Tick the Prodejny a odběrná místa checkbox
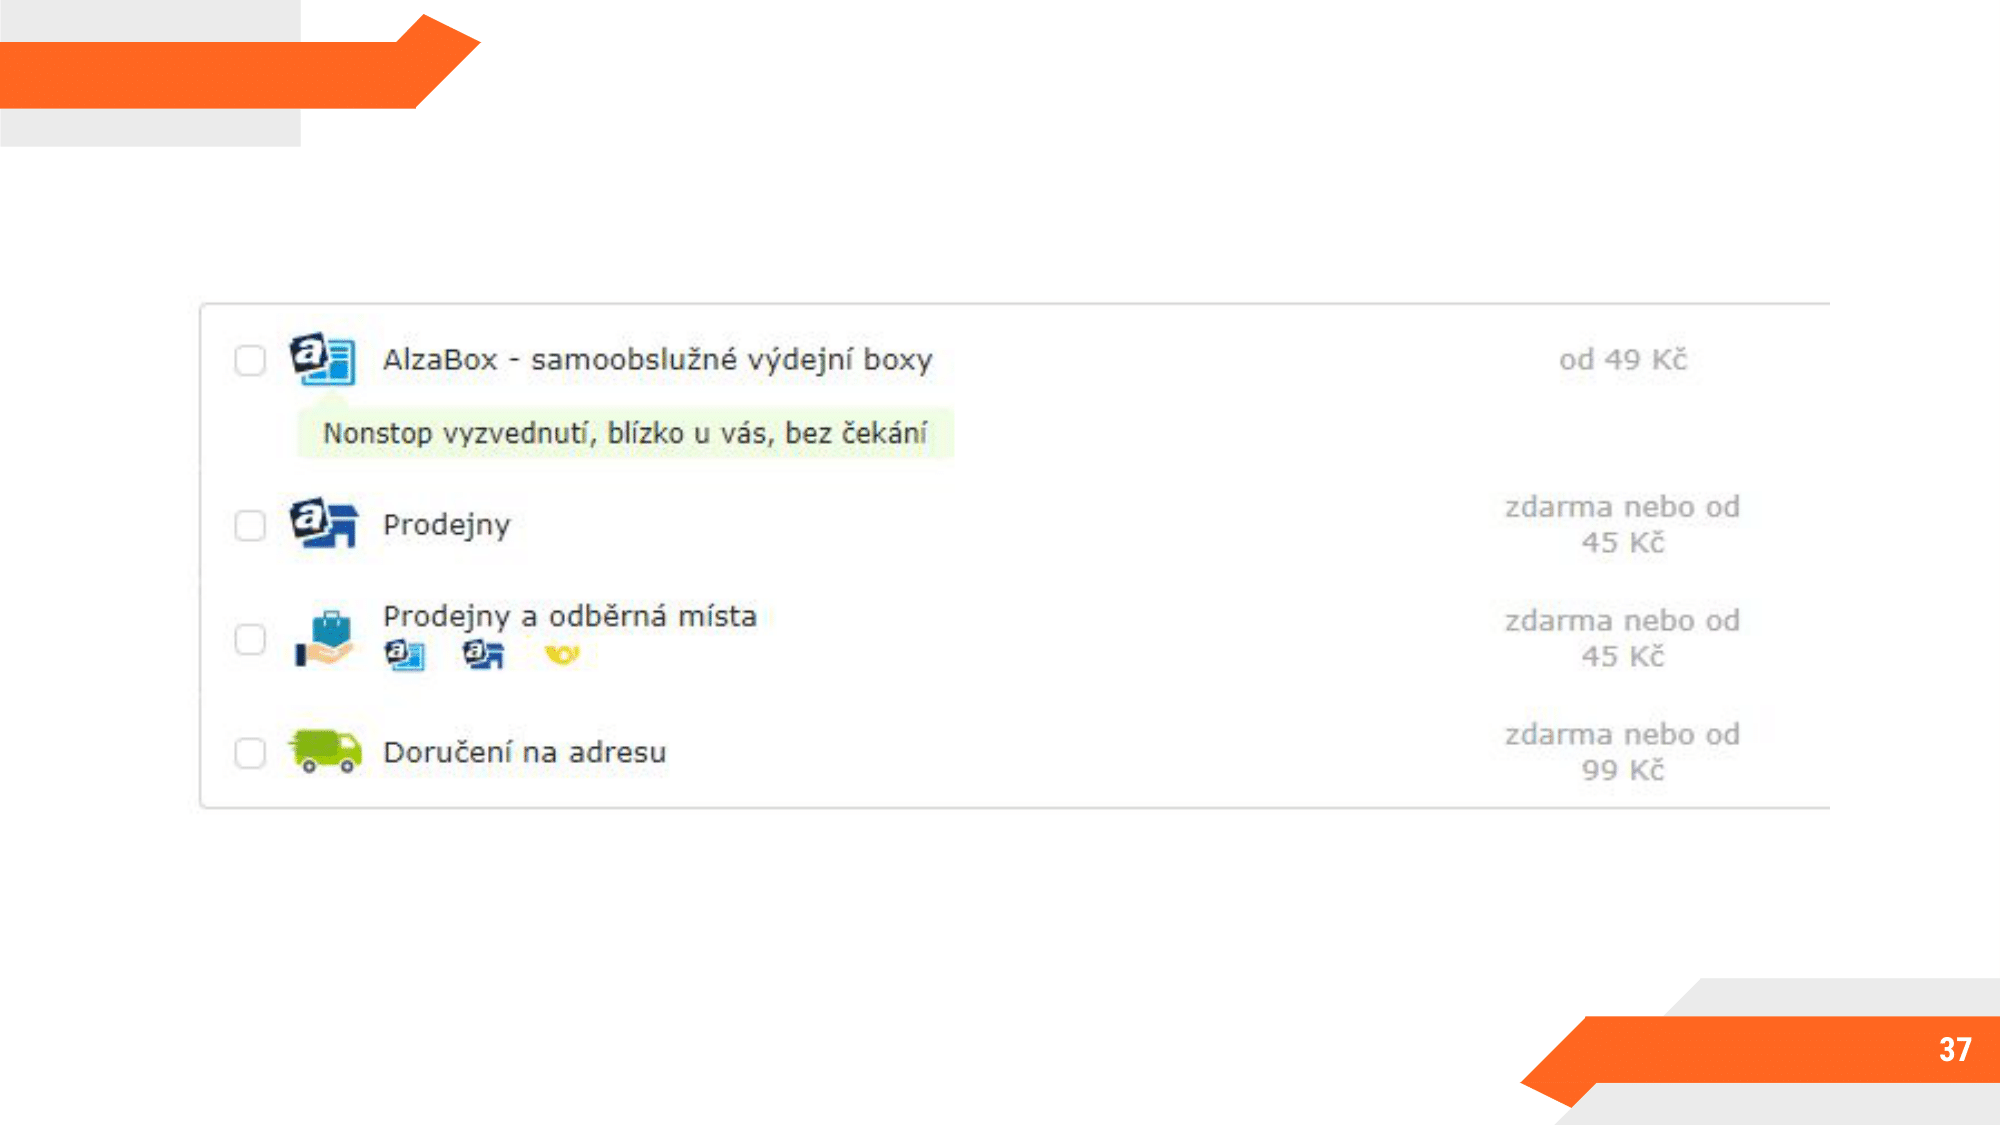 click(250, 639)
